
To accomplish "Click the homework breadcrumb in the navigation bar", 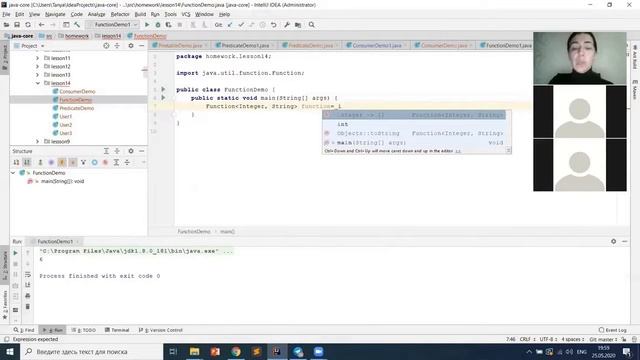I will click(x=74, y=36).
